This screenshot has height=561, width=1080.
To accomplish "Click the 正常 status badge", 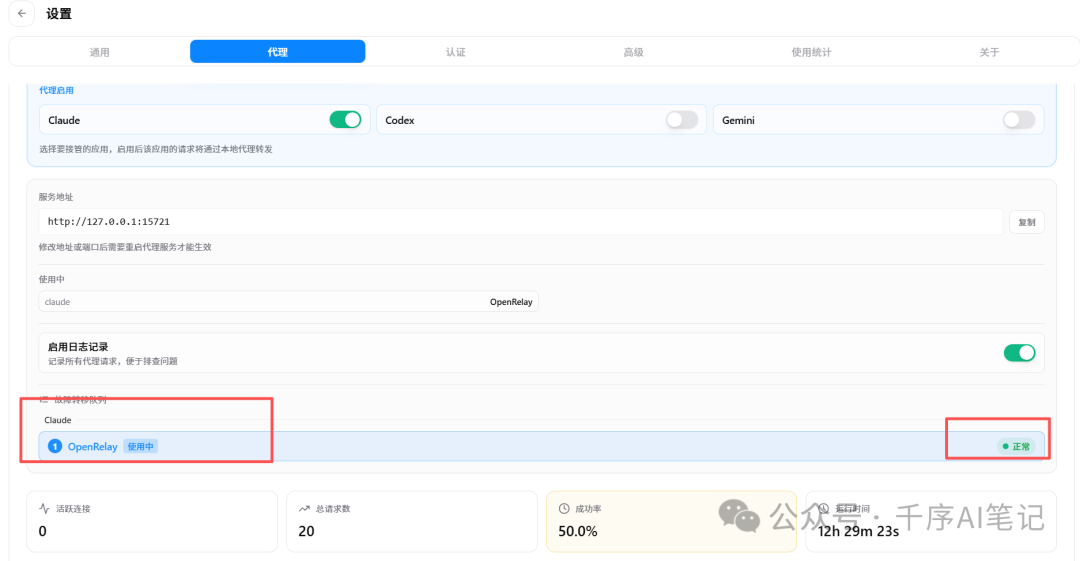I will click(x=1016, y=447).
